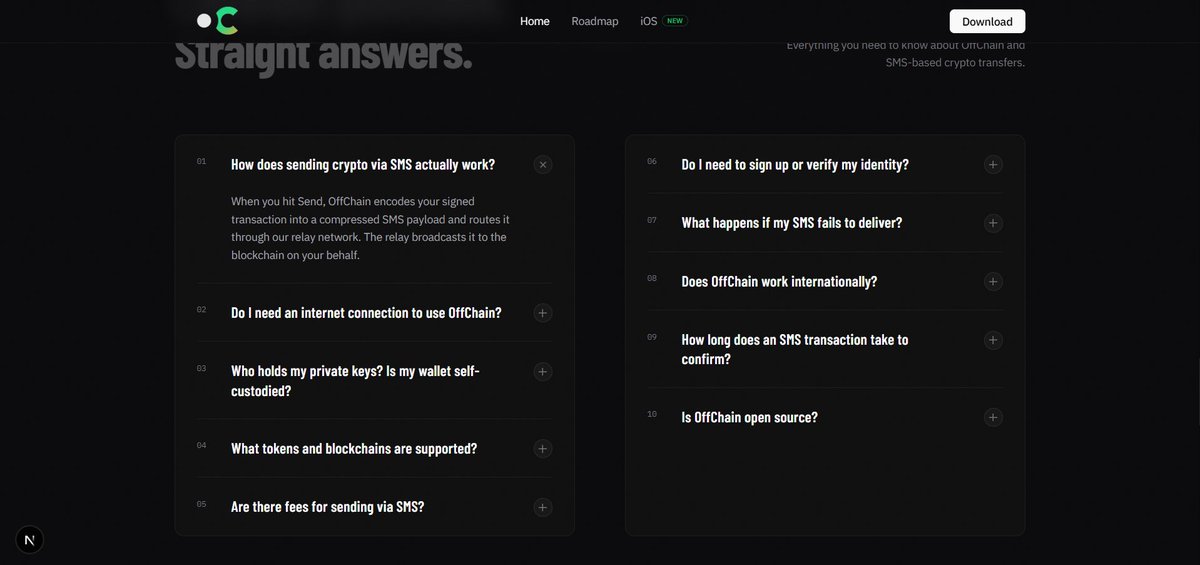Expand 'What happens if my SMS fails' plus icon
Screen dimensions: 1200x565
point(993,222)
